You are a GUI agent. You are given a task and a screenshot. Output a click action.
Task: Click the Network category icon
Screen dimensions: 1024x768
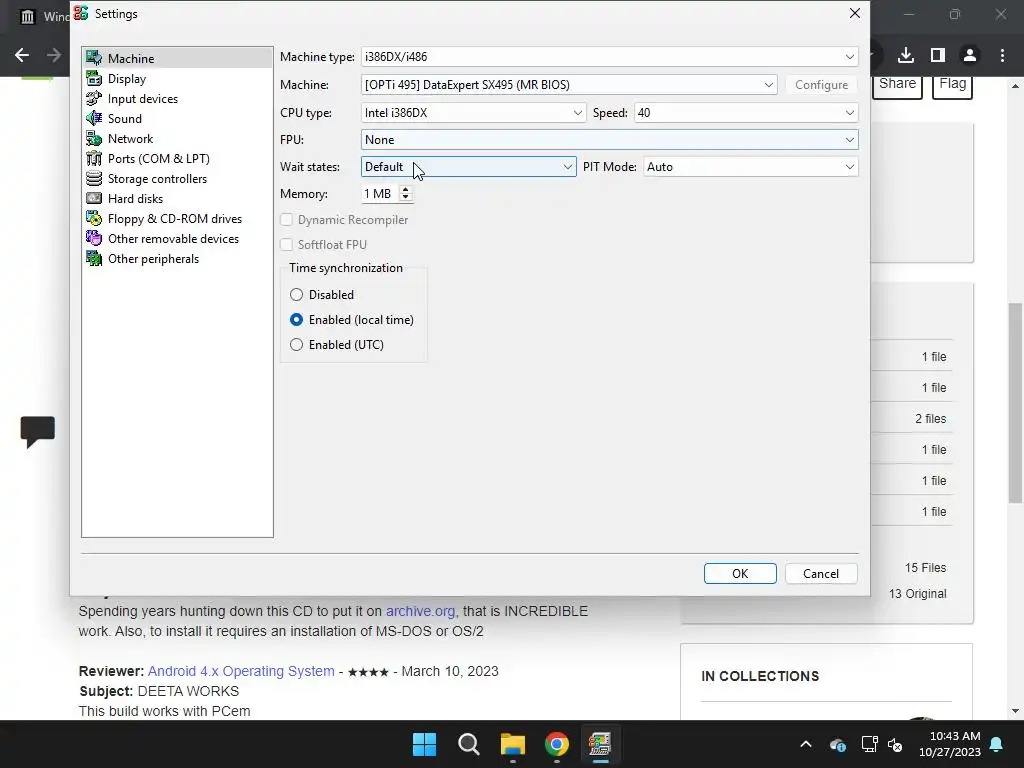click(x=94, y=138)
